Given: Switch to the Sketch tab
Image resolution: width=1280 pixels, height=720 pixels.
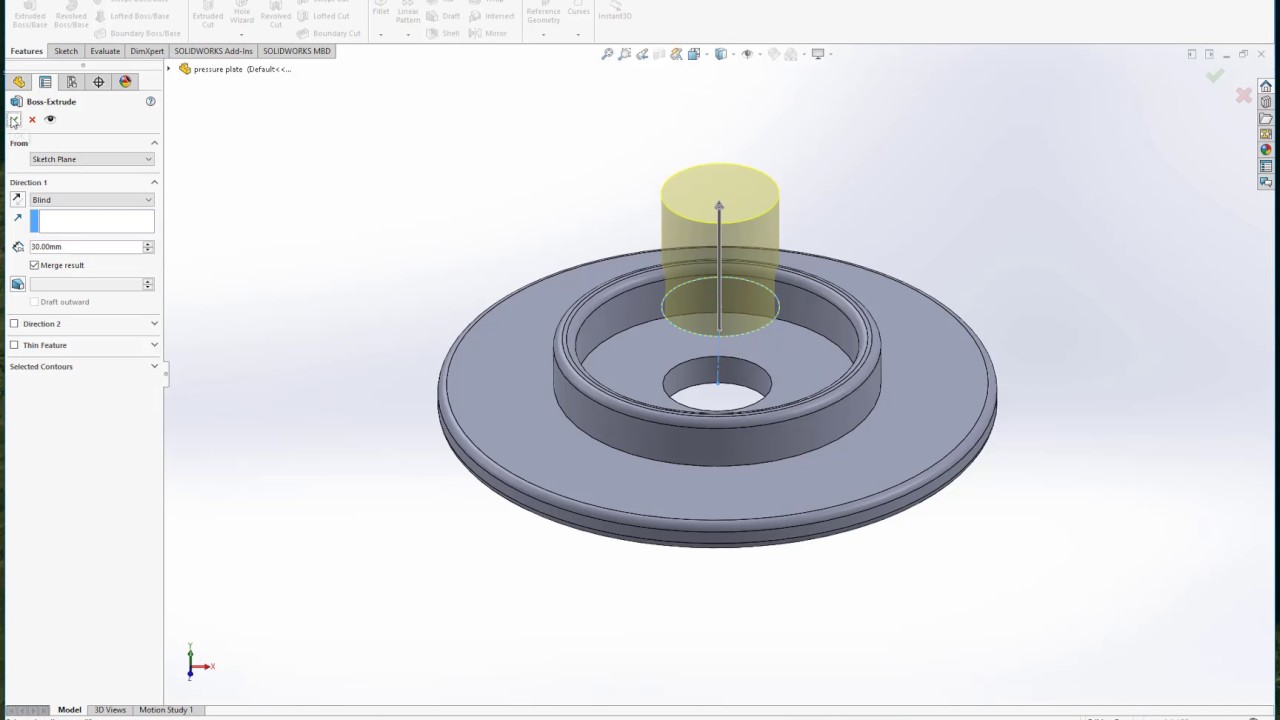Looking at the screenshot, I should 66,51.
